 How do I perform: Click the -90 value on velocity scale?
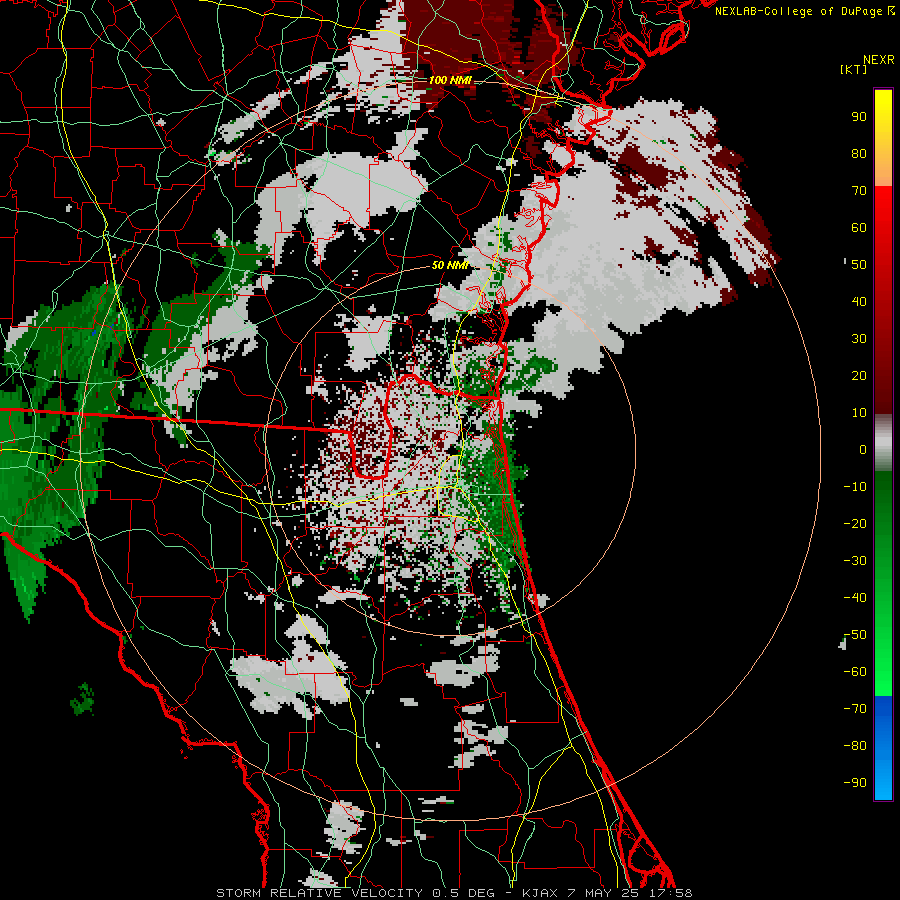855,783
